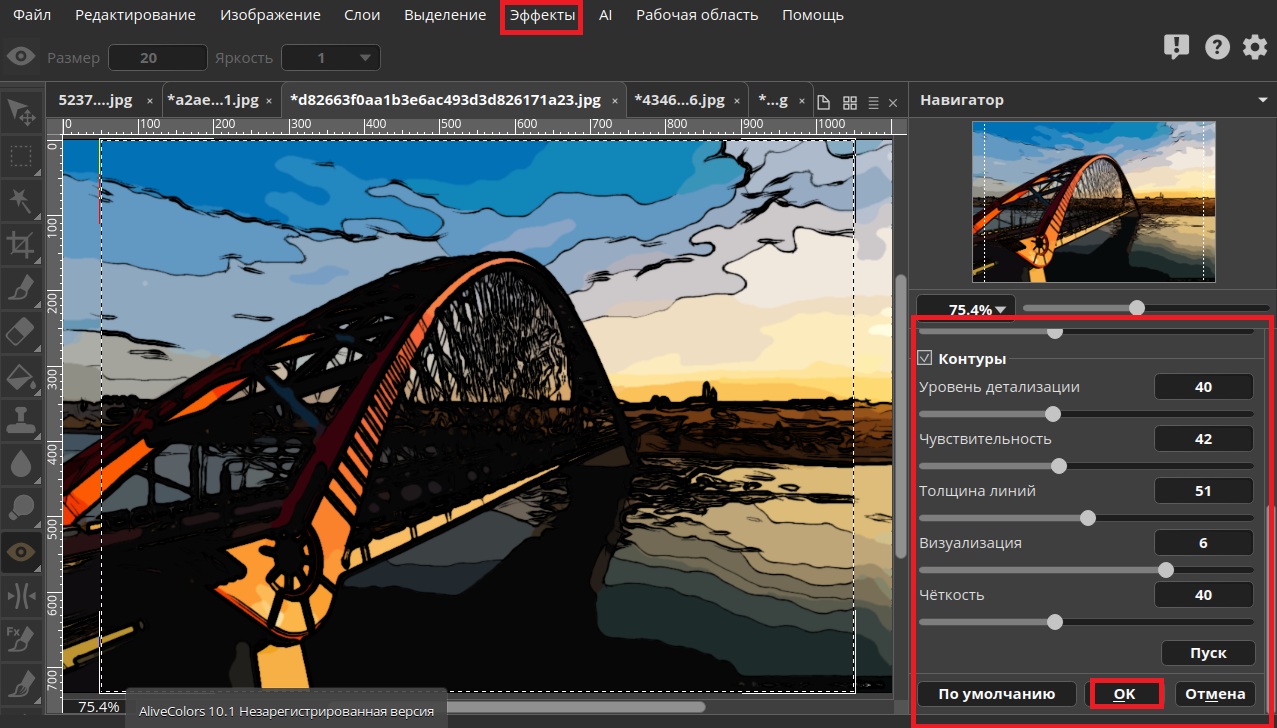Pick the Paint Bucket fill tool
1277x728 pixels.
21,375
